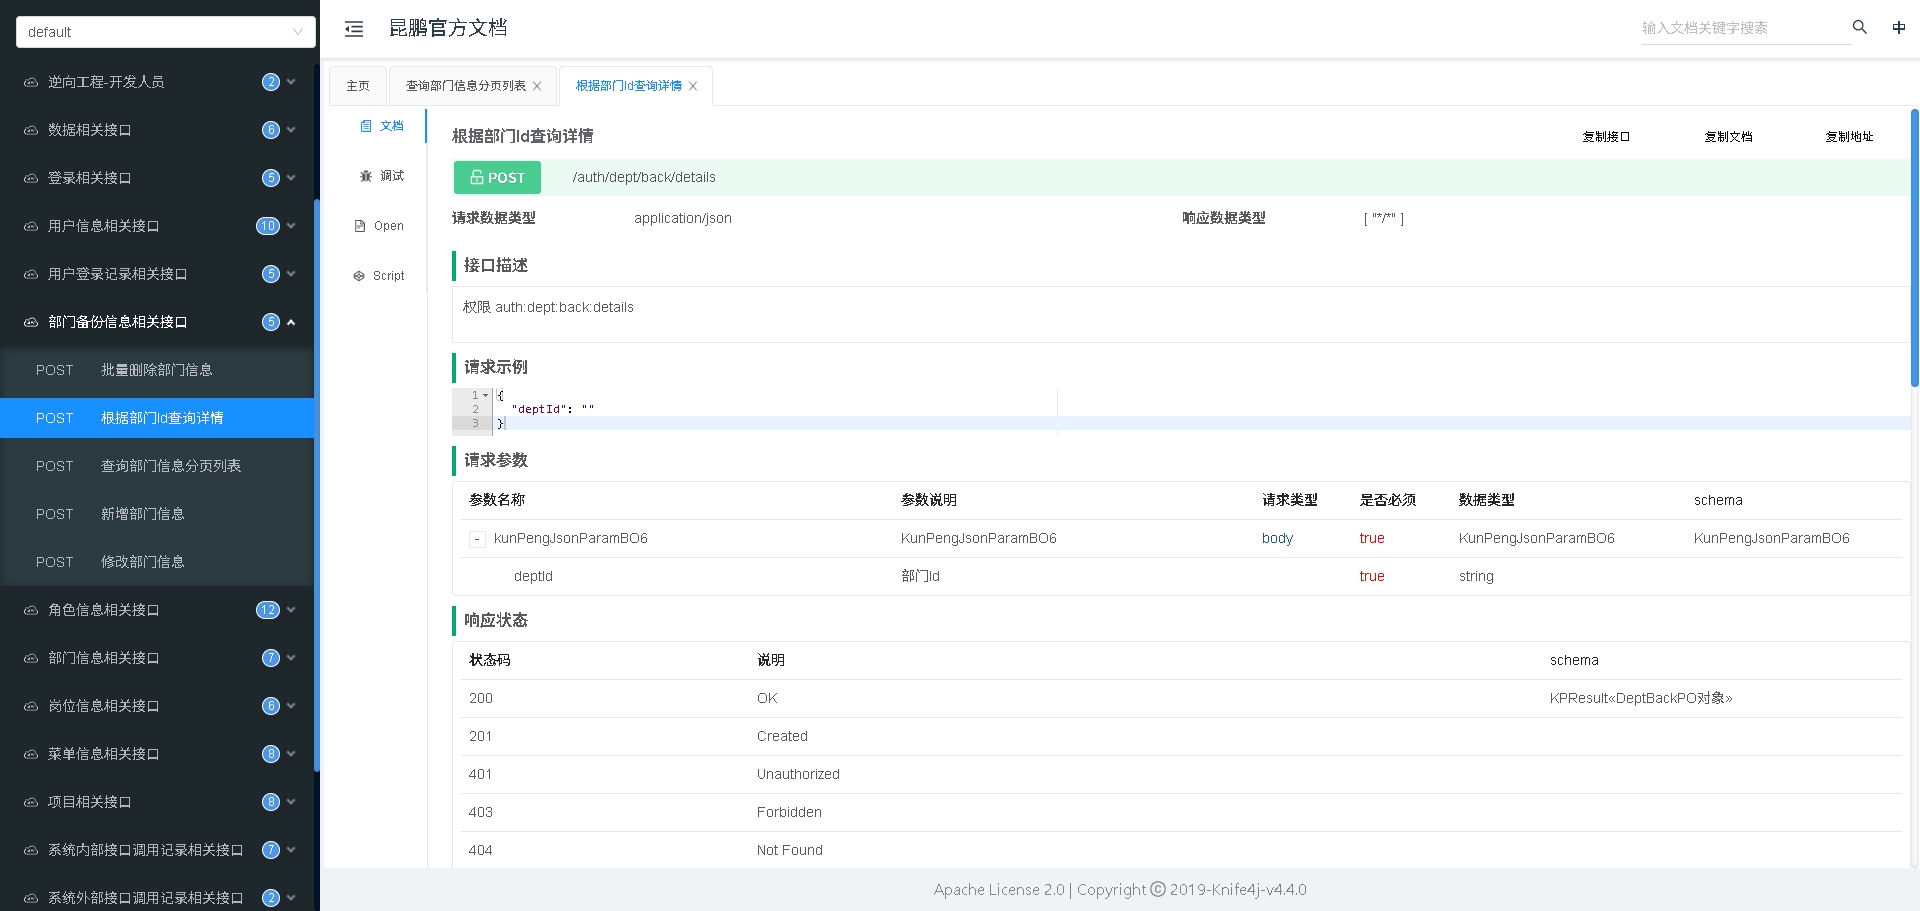
Task: Switch to the 主页 tab
Action: [358, 86]
